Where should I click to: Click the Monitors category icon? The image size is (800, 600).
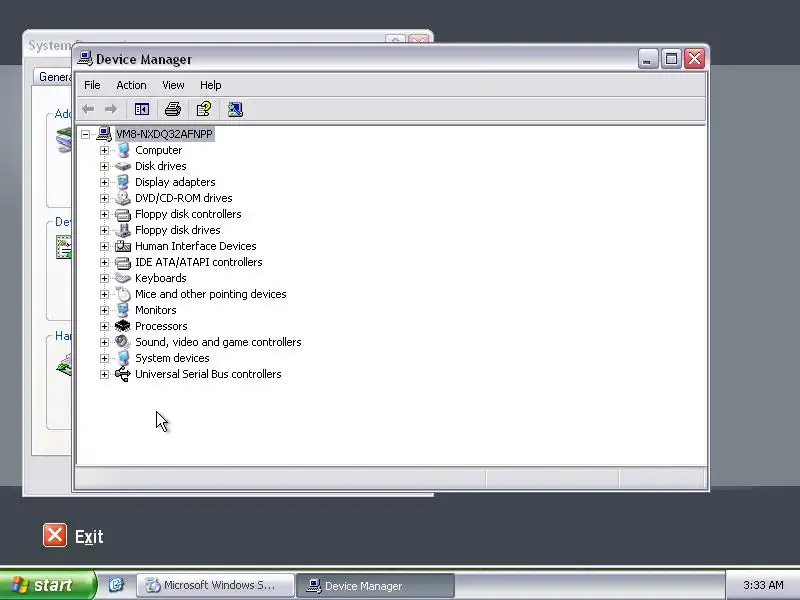[x=123, y=310]
